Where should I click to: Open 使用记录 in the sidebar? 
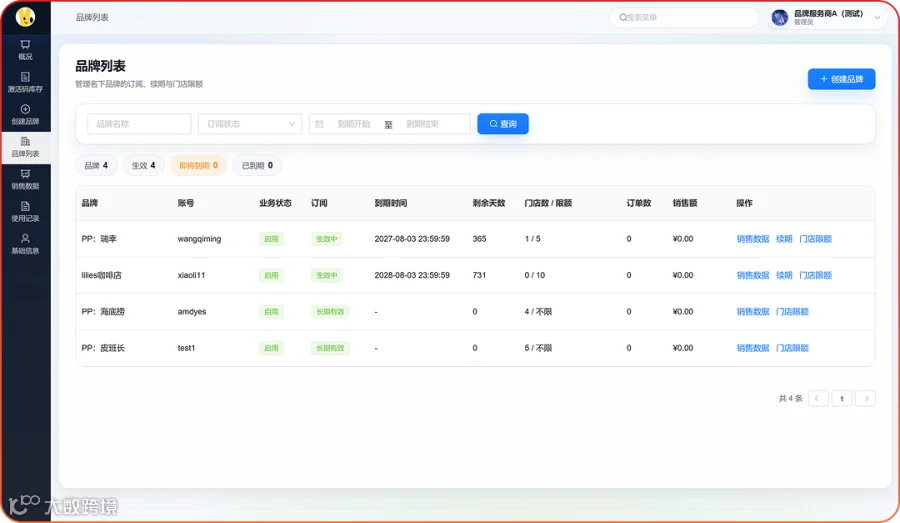point(25,212)
